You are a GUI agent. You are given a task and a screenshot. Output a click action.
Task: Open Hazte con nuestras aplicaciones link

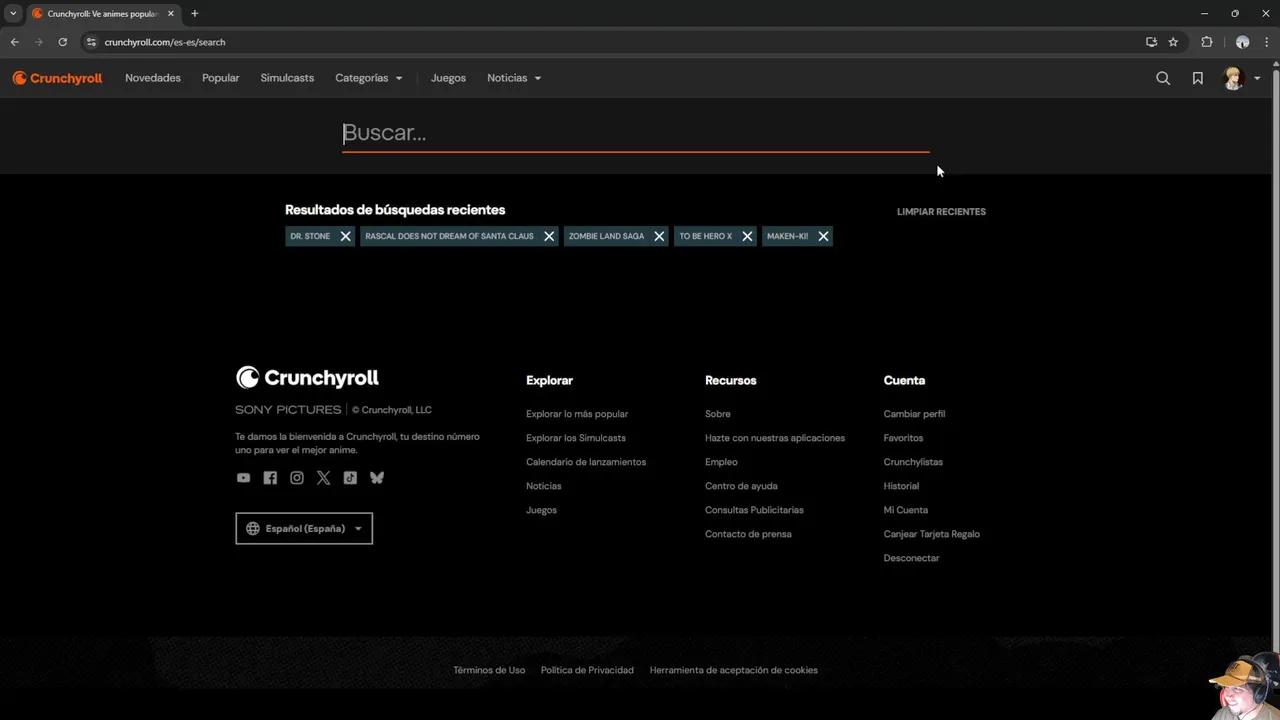[775, 438]
